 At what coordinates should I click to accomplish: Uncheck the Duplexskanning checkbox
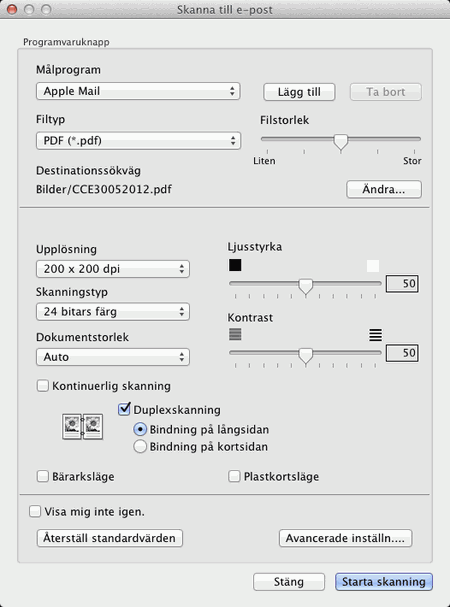124,409
